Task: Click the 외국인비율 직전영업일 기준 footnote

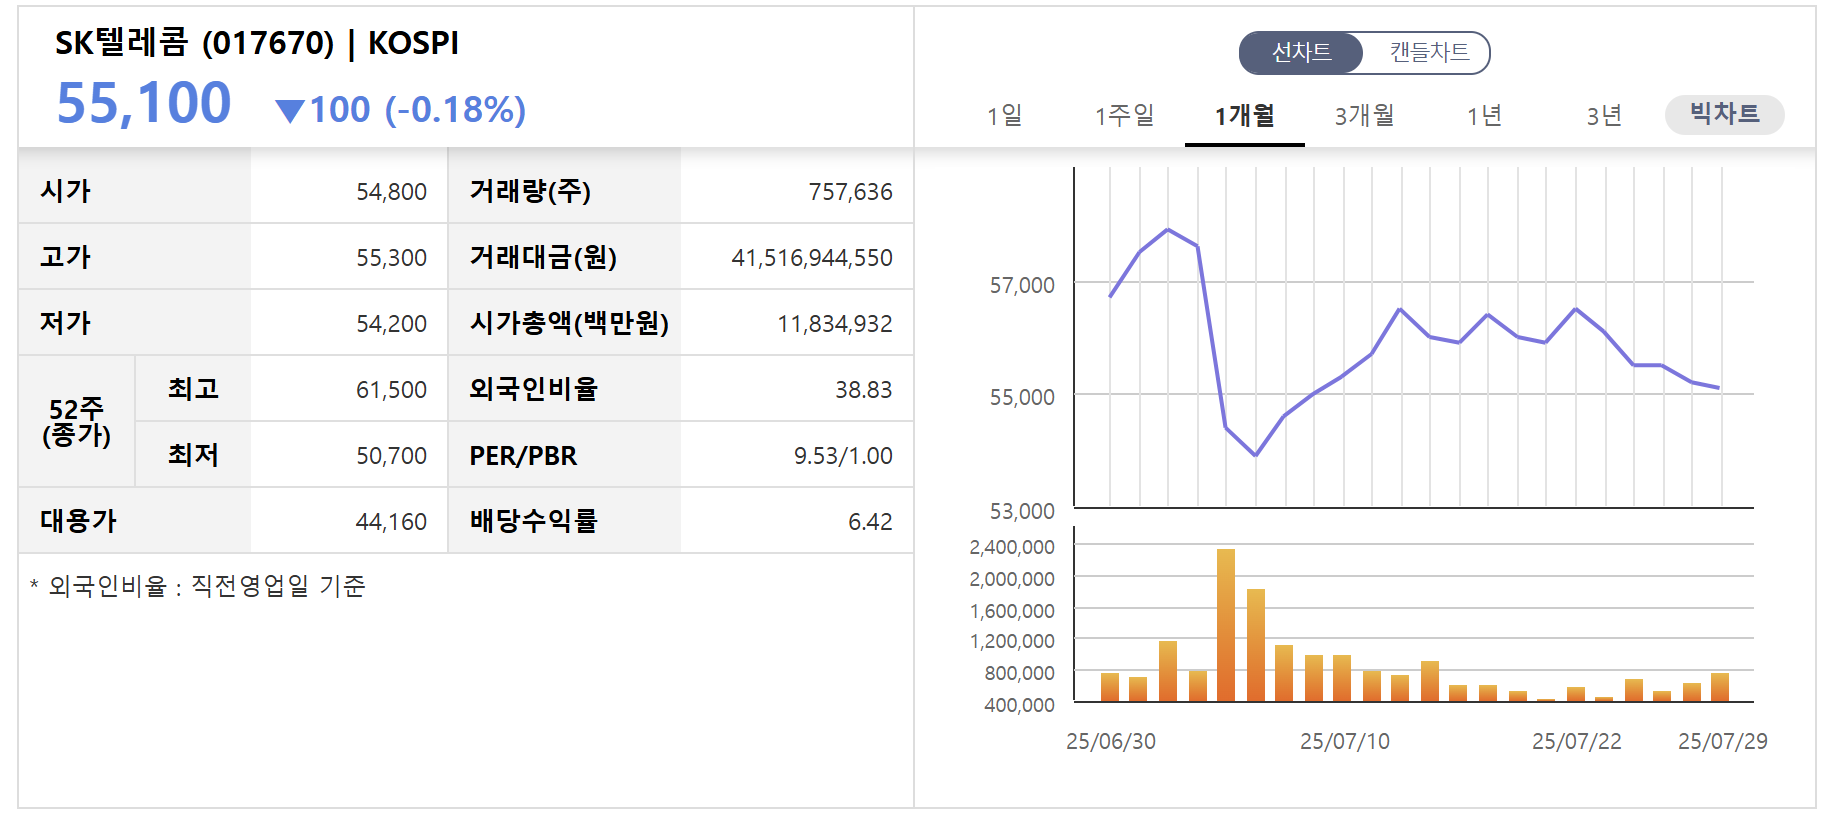Action: 197,586
